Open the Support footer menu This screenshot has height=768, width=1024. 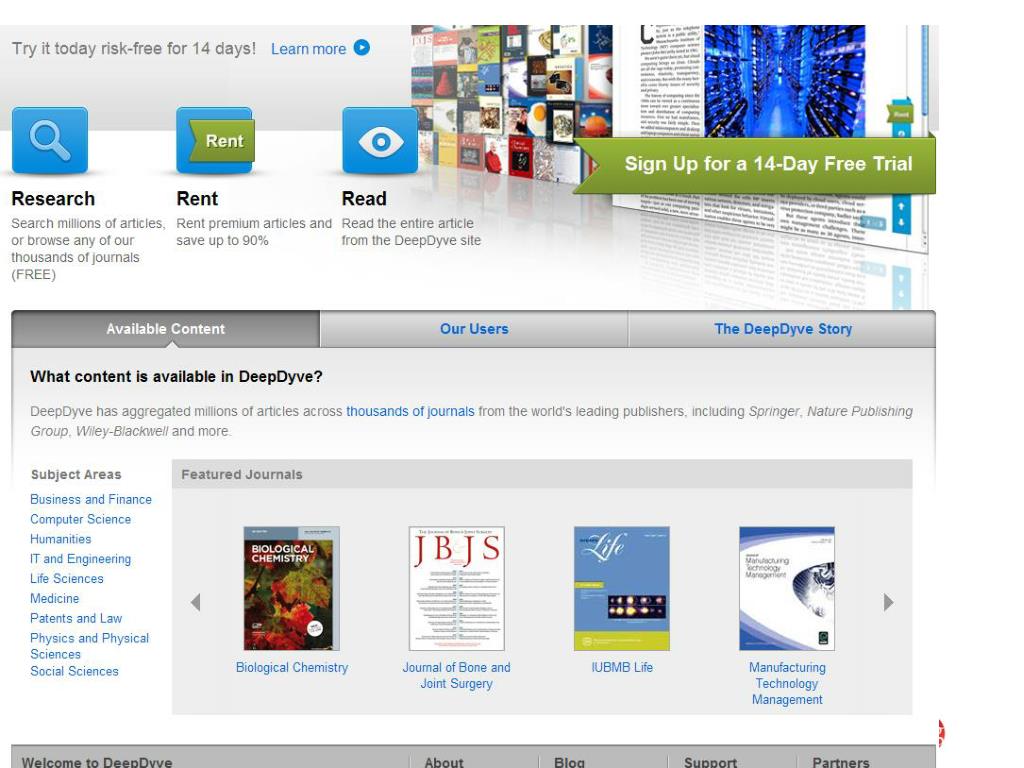pyautogui.click(x=711, y=762)
